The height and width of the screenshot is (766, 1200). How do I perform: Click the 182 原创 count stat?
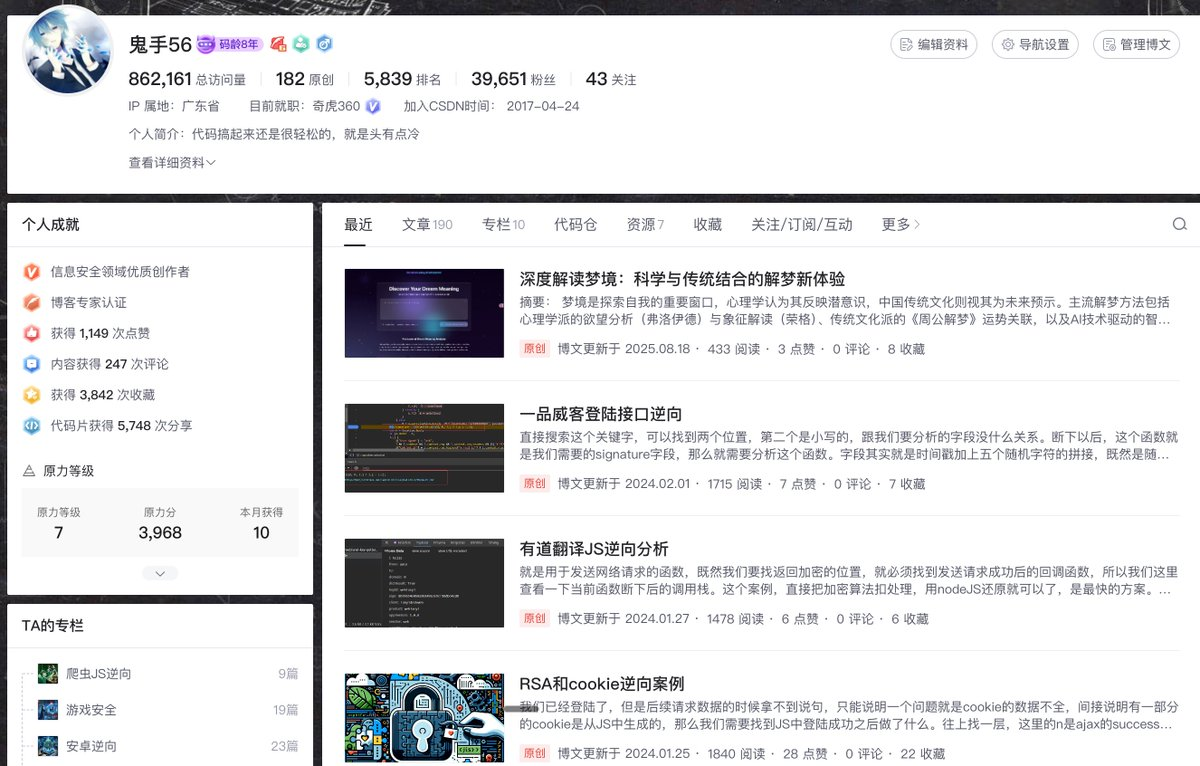tap(304, 79)
